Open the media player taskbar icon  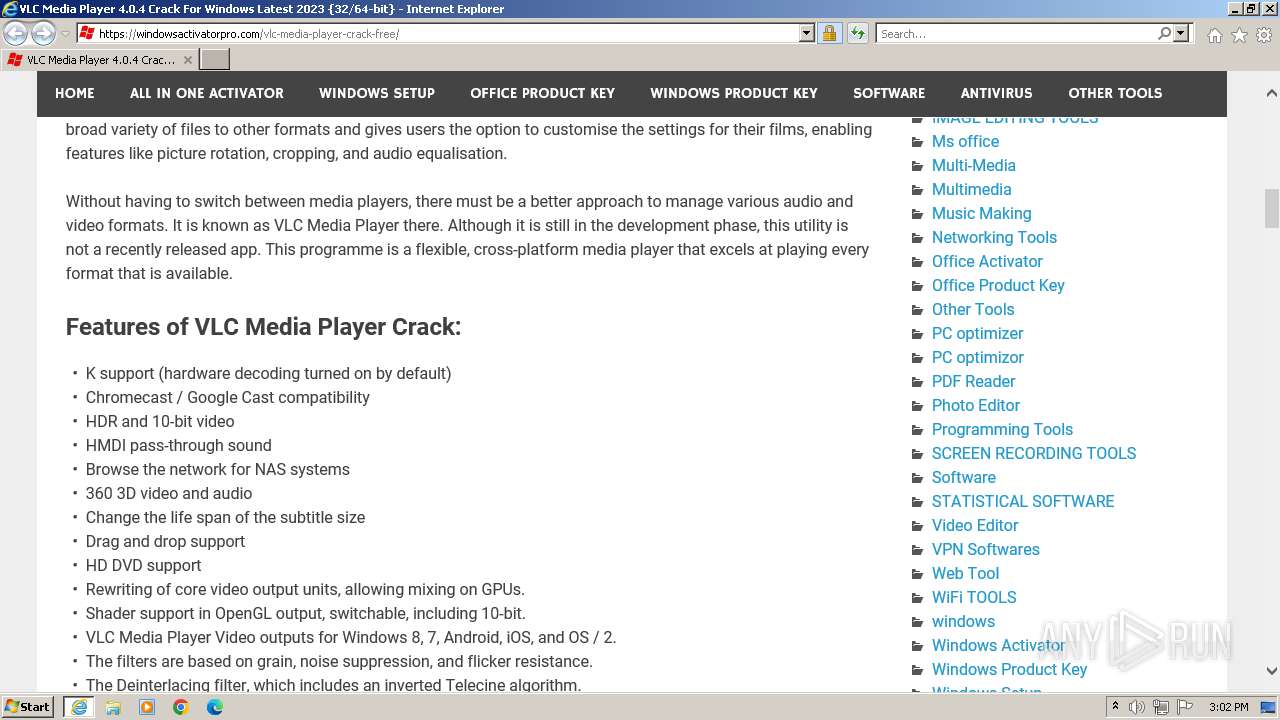147,707
